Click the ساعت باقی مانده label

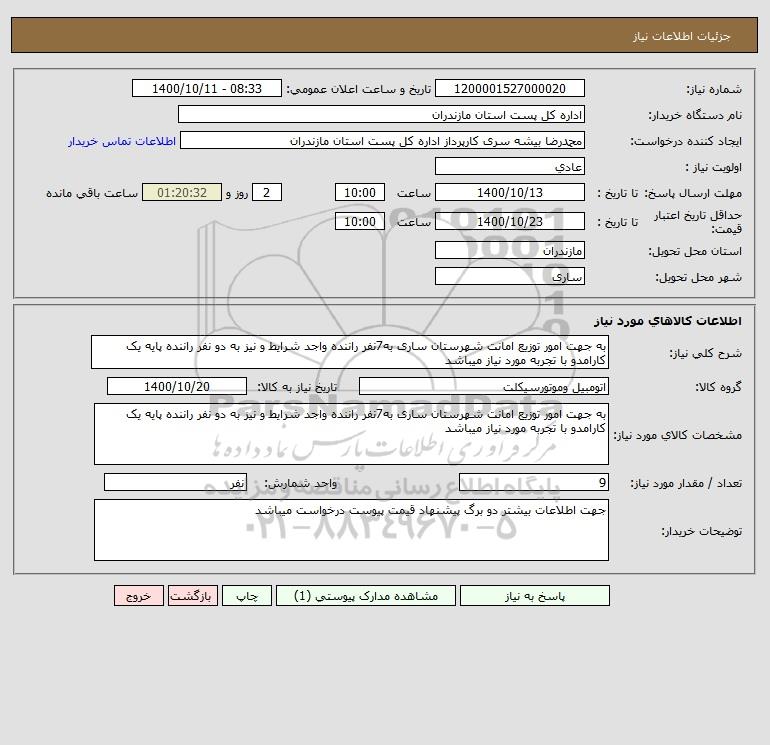(x=92, y=193)
